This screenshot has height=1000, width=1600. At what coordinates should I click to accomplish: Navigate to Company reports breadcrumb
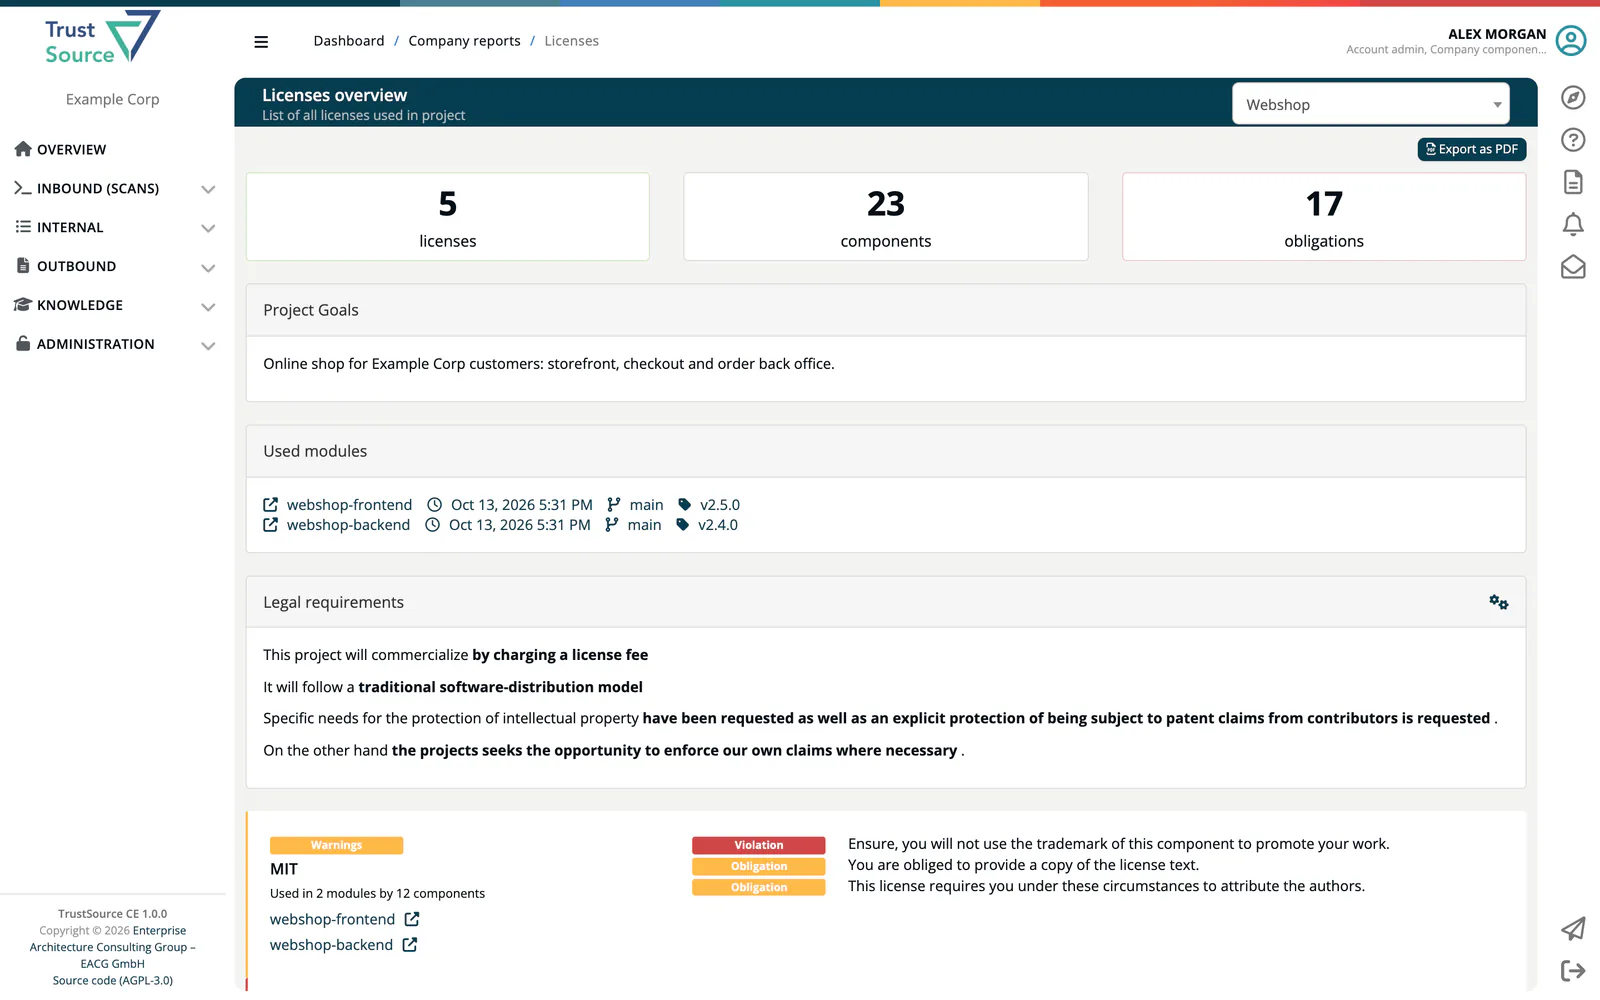coord(464,41)
